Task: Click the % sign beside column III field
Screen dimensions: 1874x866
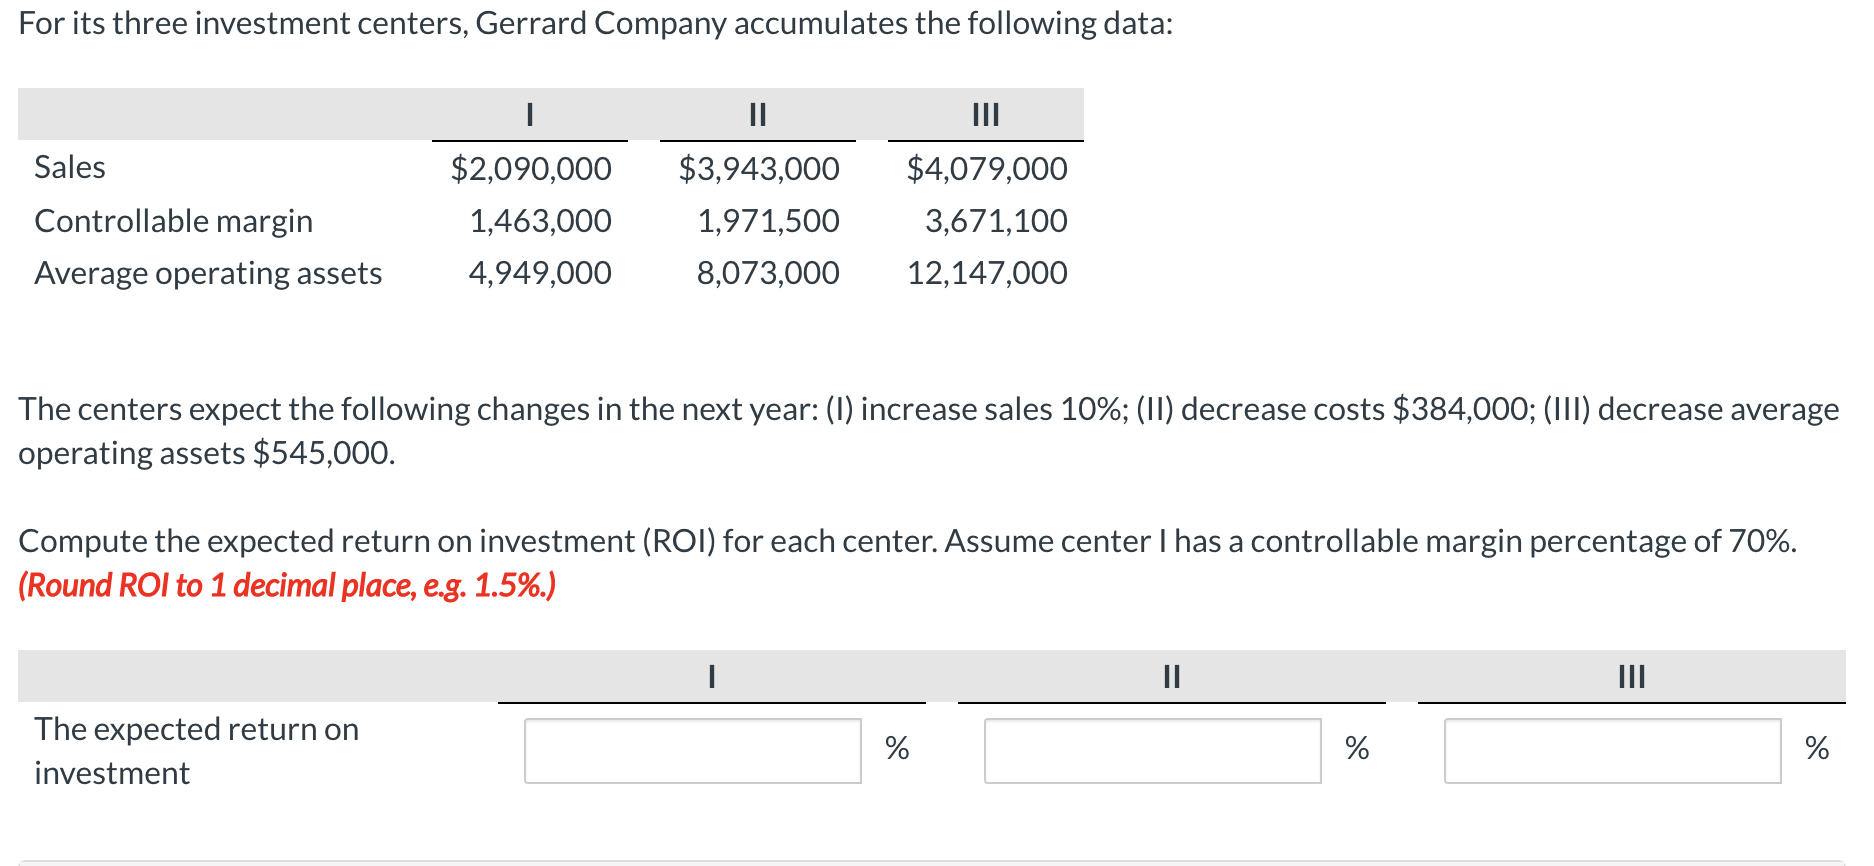Action: point(1817,747)
